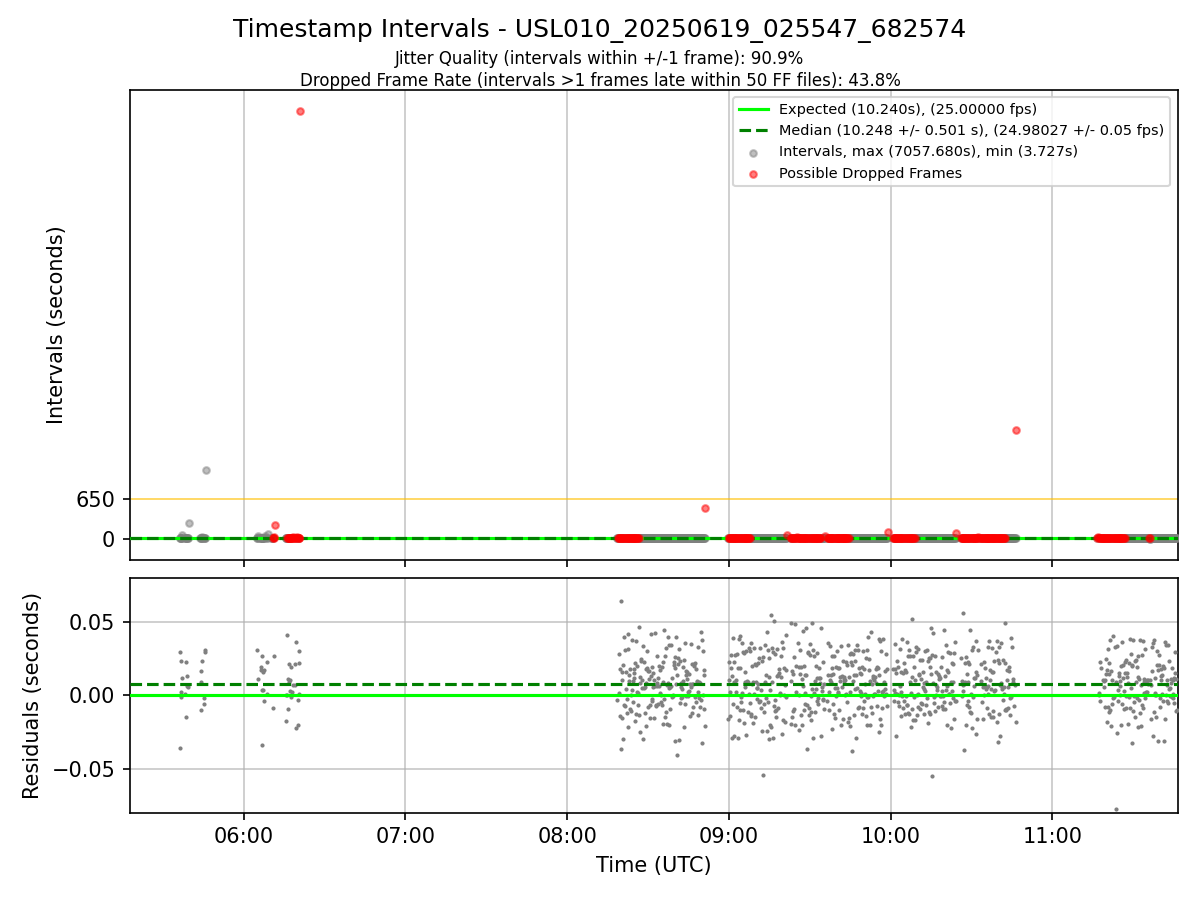Viewport: 1200px width, 900px height.
Task: Click the '07:00' x-axis tick label
Action: [405, 834]
